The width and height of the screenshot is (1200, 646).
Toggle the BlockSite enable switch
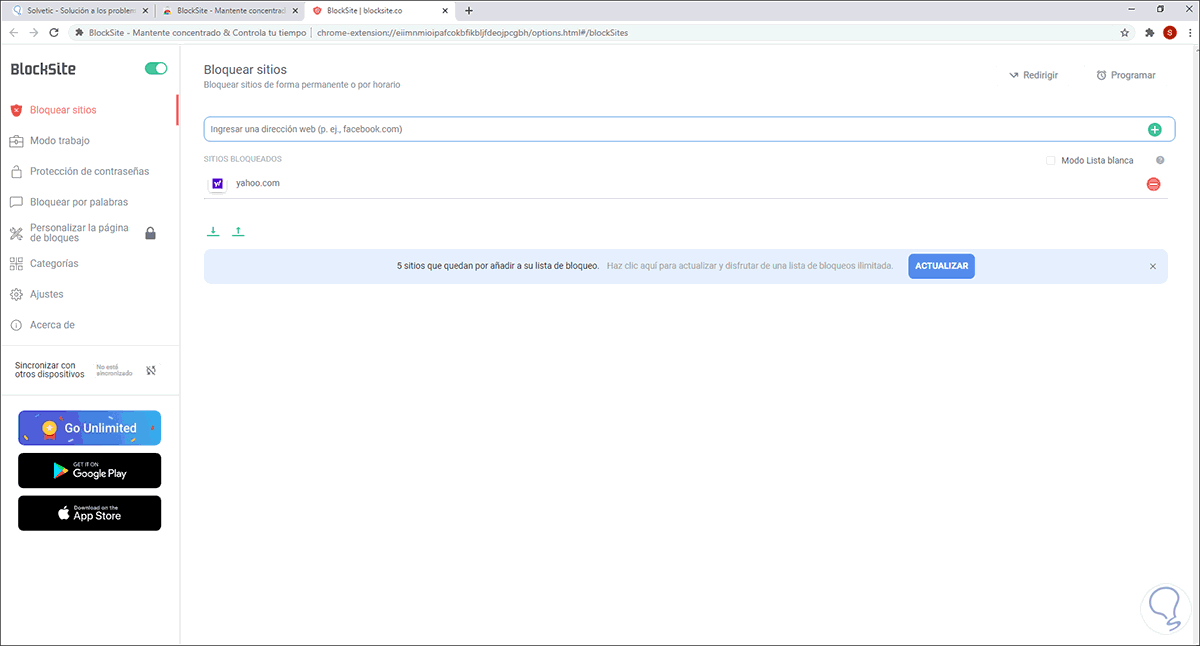tap(156, 69)
